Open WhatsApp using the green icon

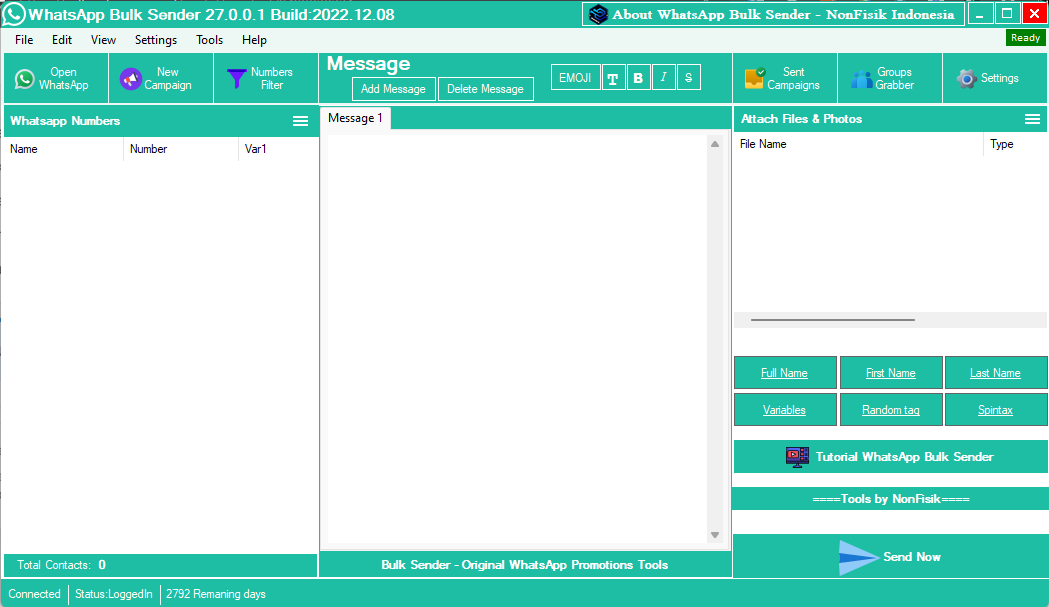point(25,79)
